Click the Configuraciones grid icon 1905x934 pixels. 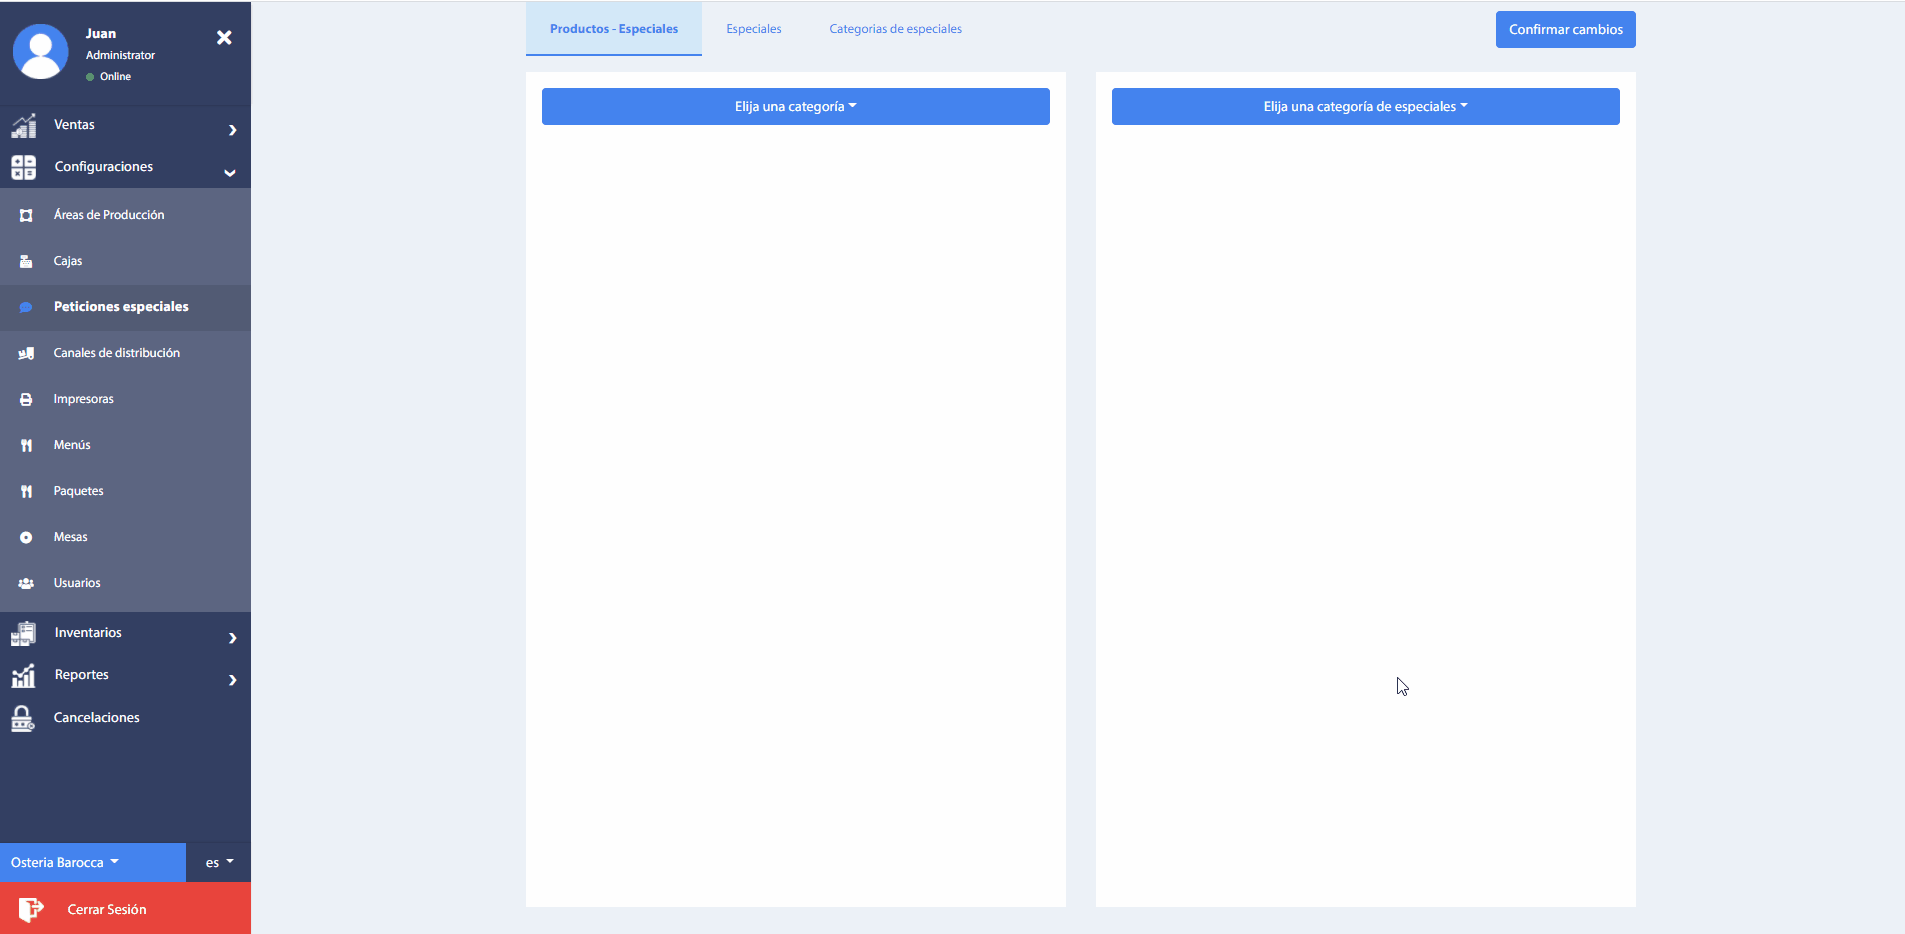pyautogui.click(x=24, y=168)
